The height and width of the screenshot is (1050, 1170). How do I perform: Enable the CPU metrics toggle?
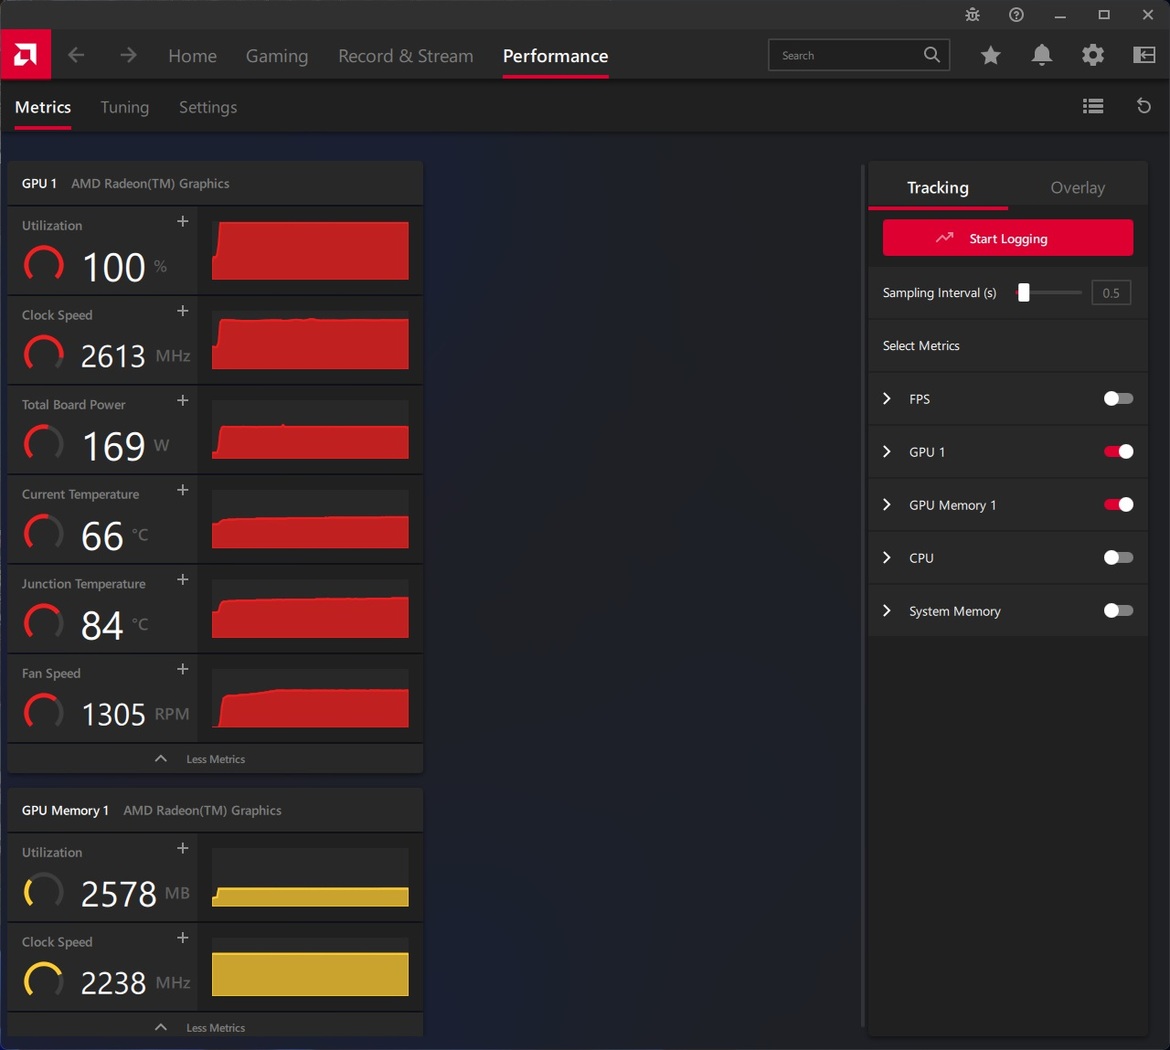pyautogui.click(x=1118, y=557)
